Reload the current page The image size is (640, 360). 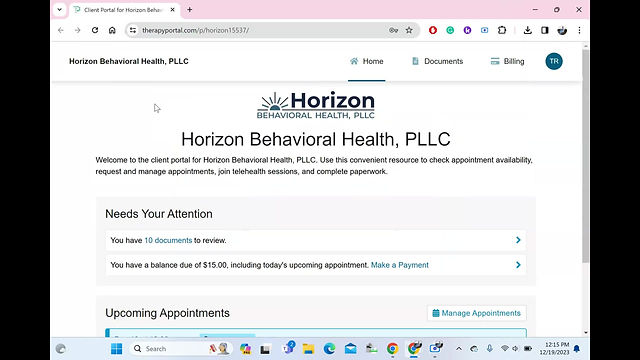point(95,30)
